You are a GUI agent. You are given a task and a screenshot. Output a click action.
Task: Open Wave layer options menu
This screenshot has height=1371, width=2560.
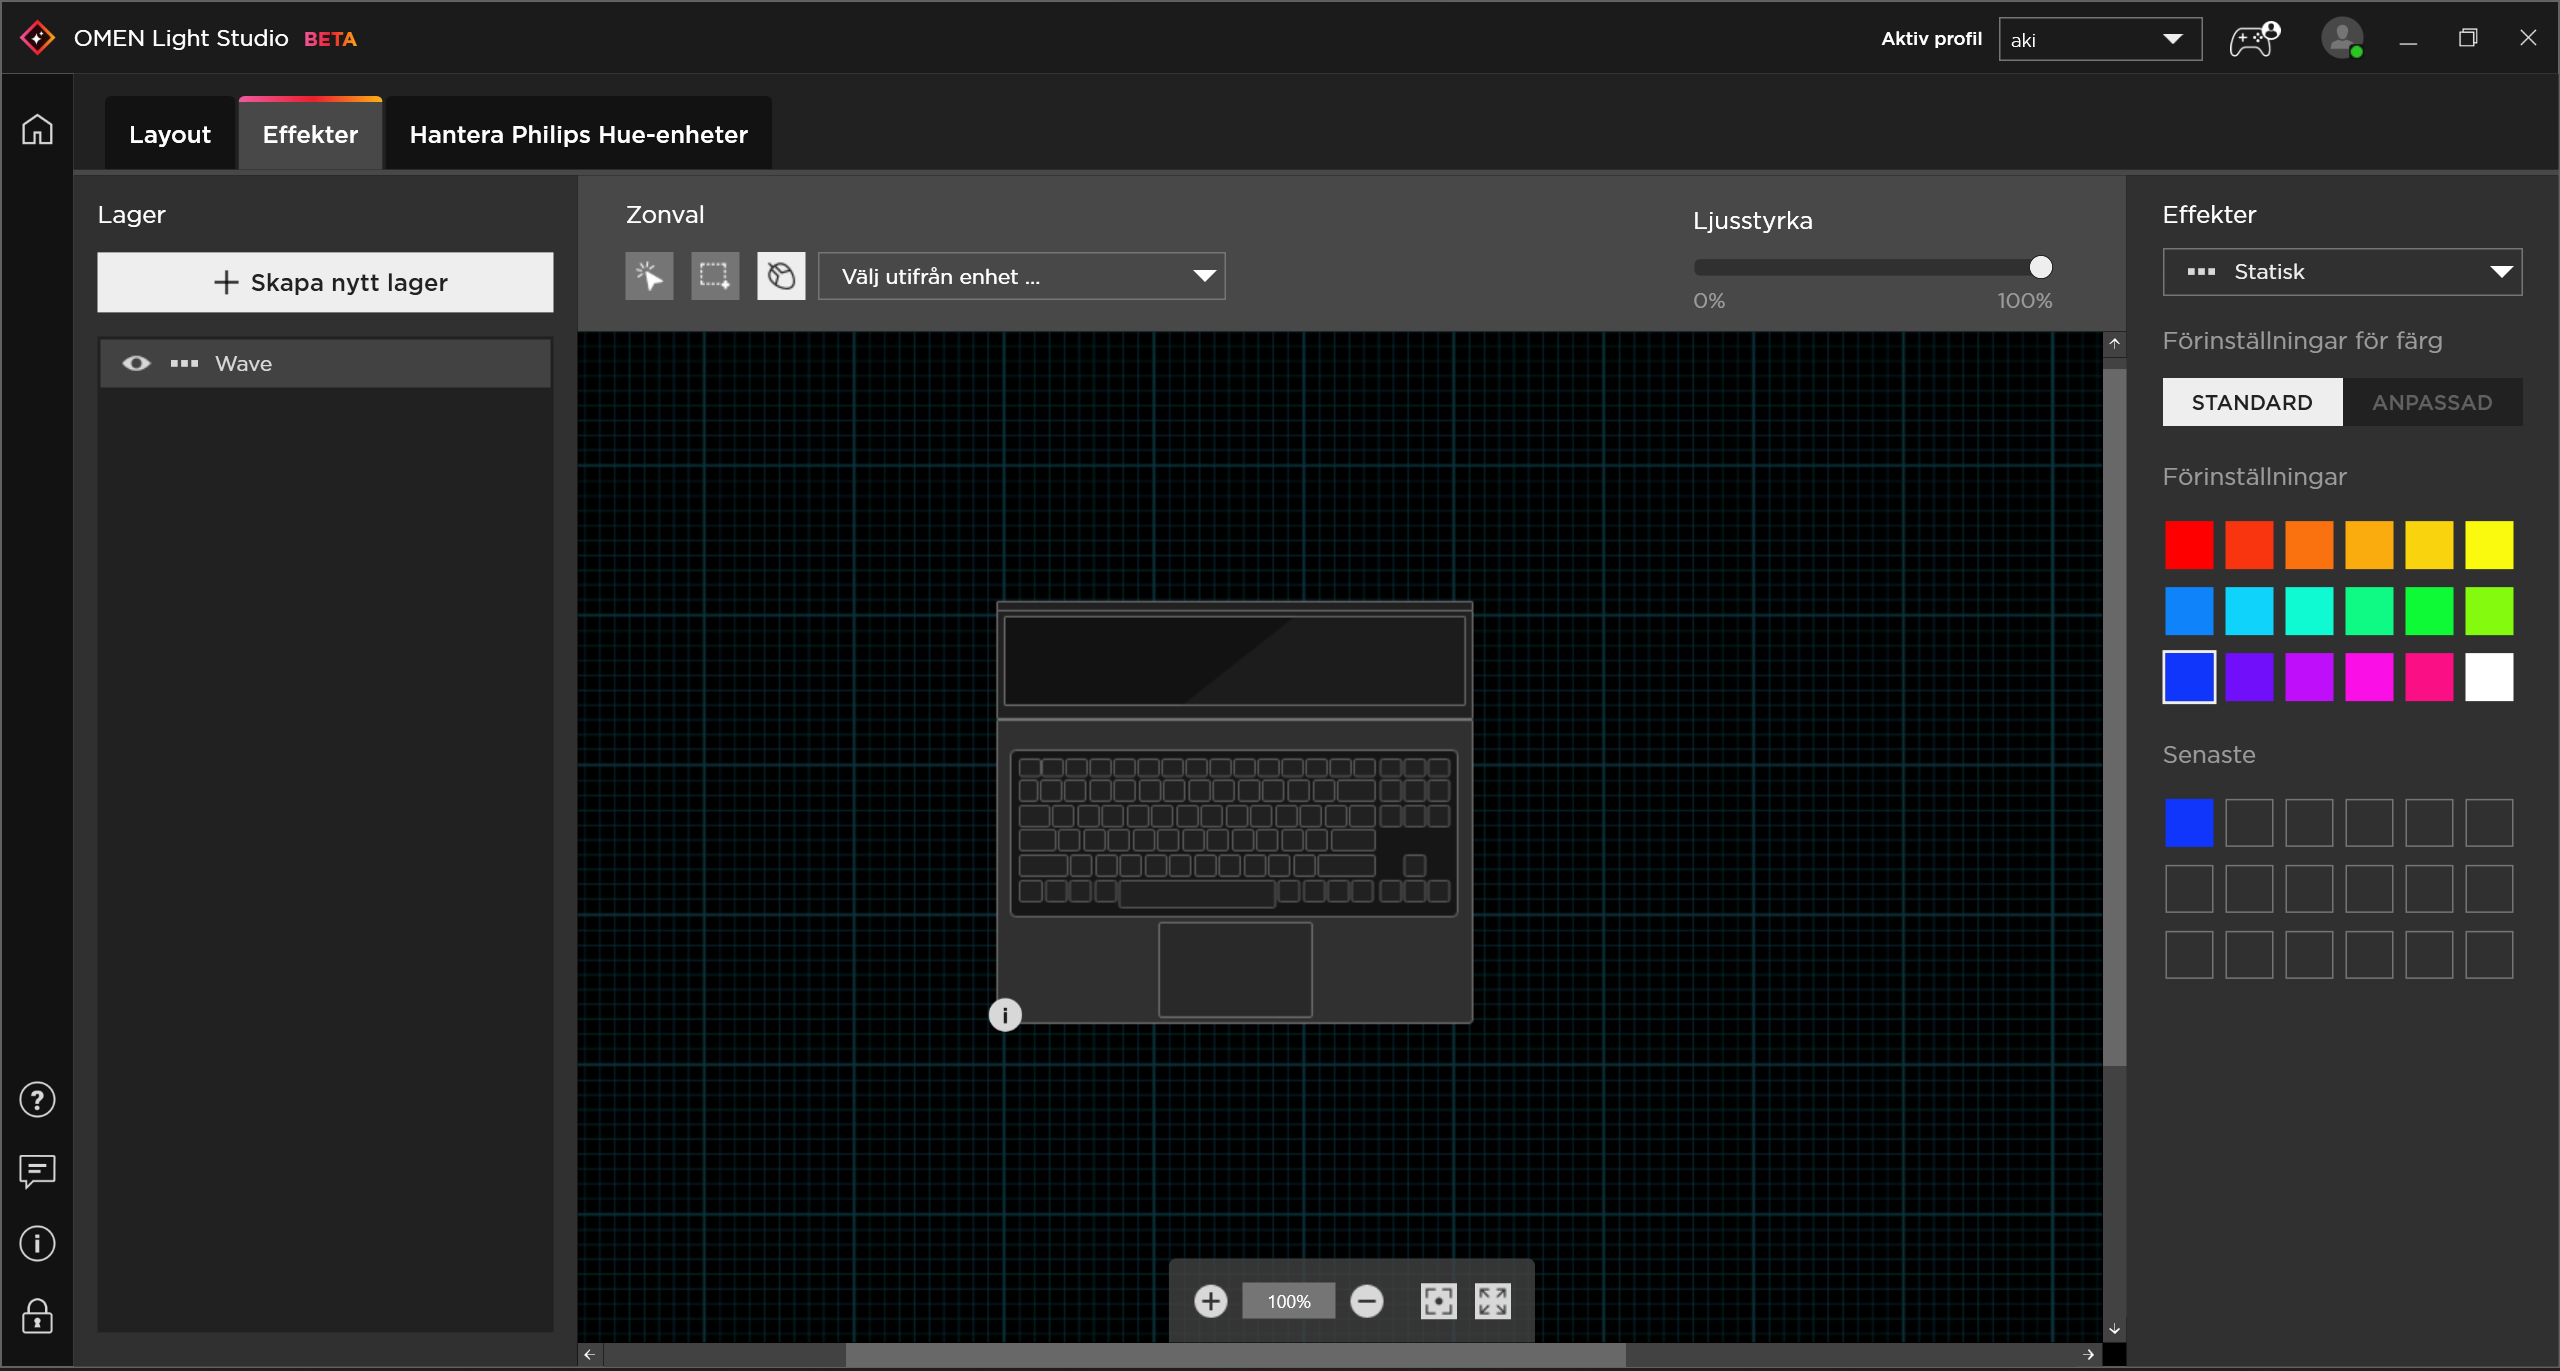[183, 363]
